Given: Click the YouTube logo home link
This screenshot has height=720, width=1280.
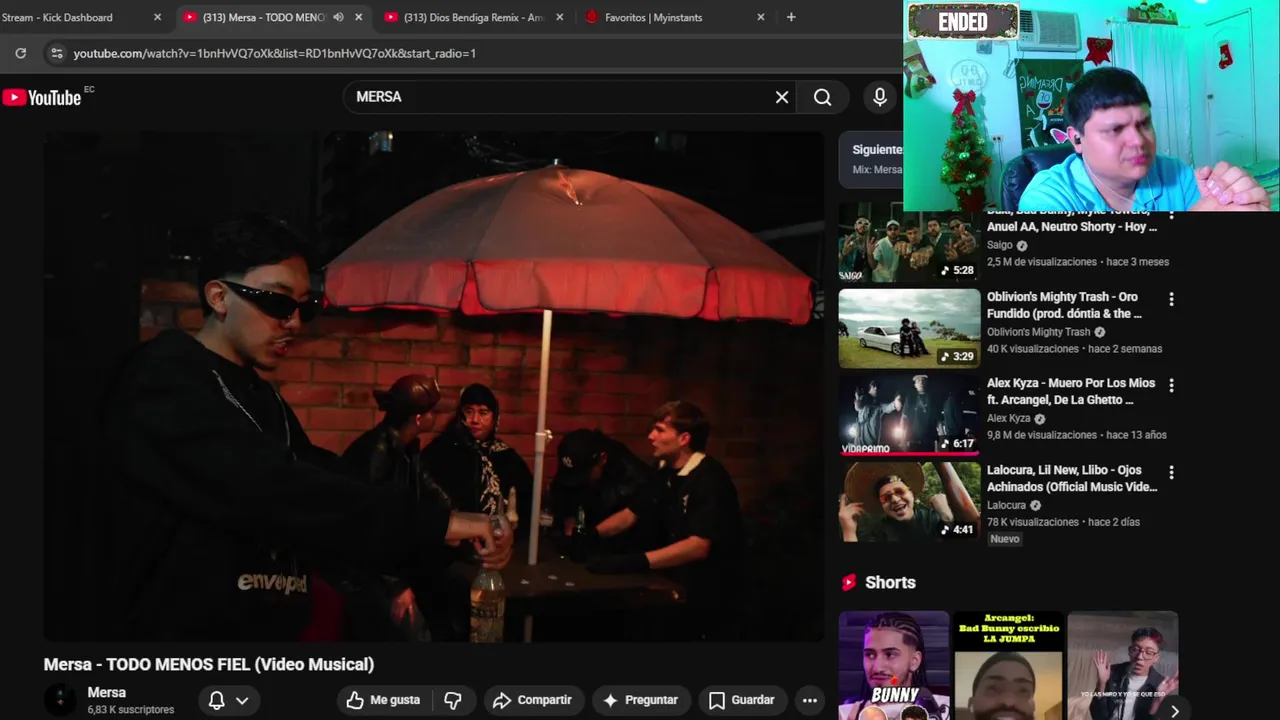Looking at the screenshot, I should pos(42,97).
